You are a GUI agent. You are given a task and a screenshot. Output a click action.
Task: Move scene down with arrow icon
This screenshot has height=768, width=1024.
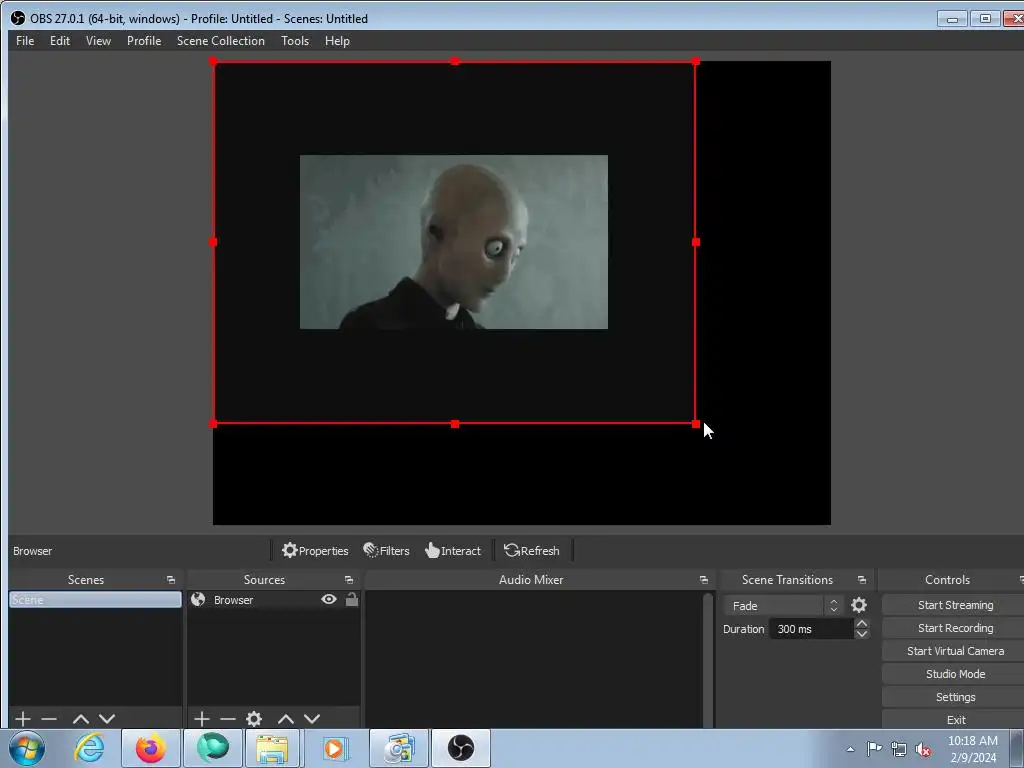(107, 719)
